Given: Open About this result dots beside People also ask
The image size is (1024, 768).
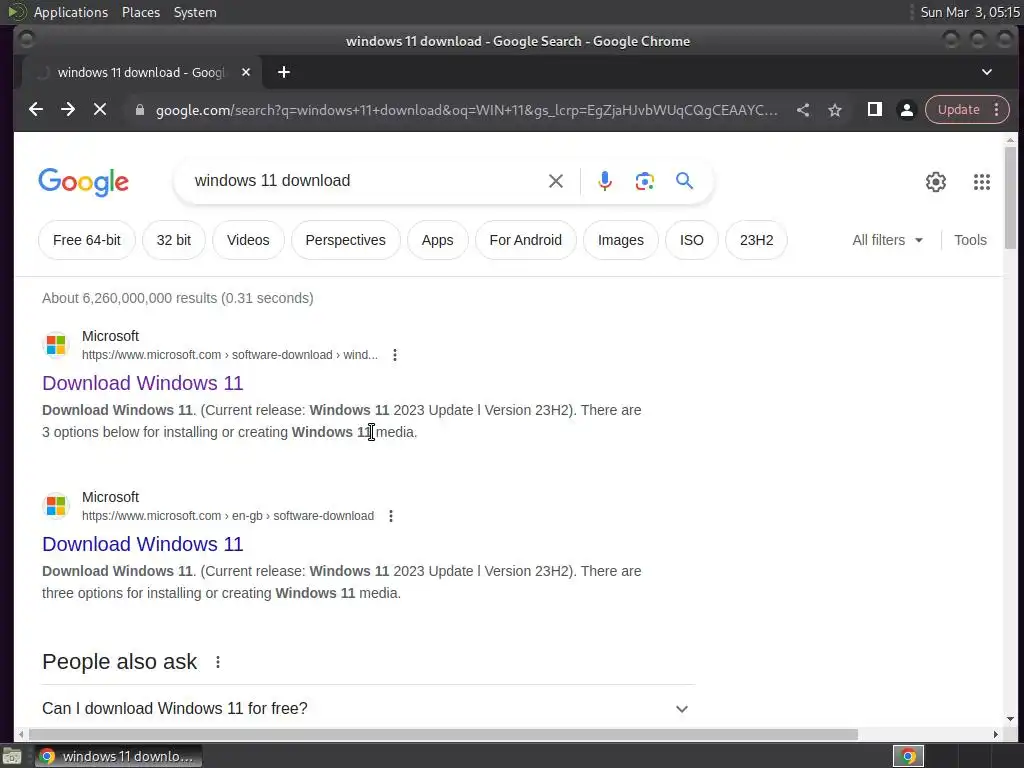Looking at the screenshot, I should (x=217, y=662).
